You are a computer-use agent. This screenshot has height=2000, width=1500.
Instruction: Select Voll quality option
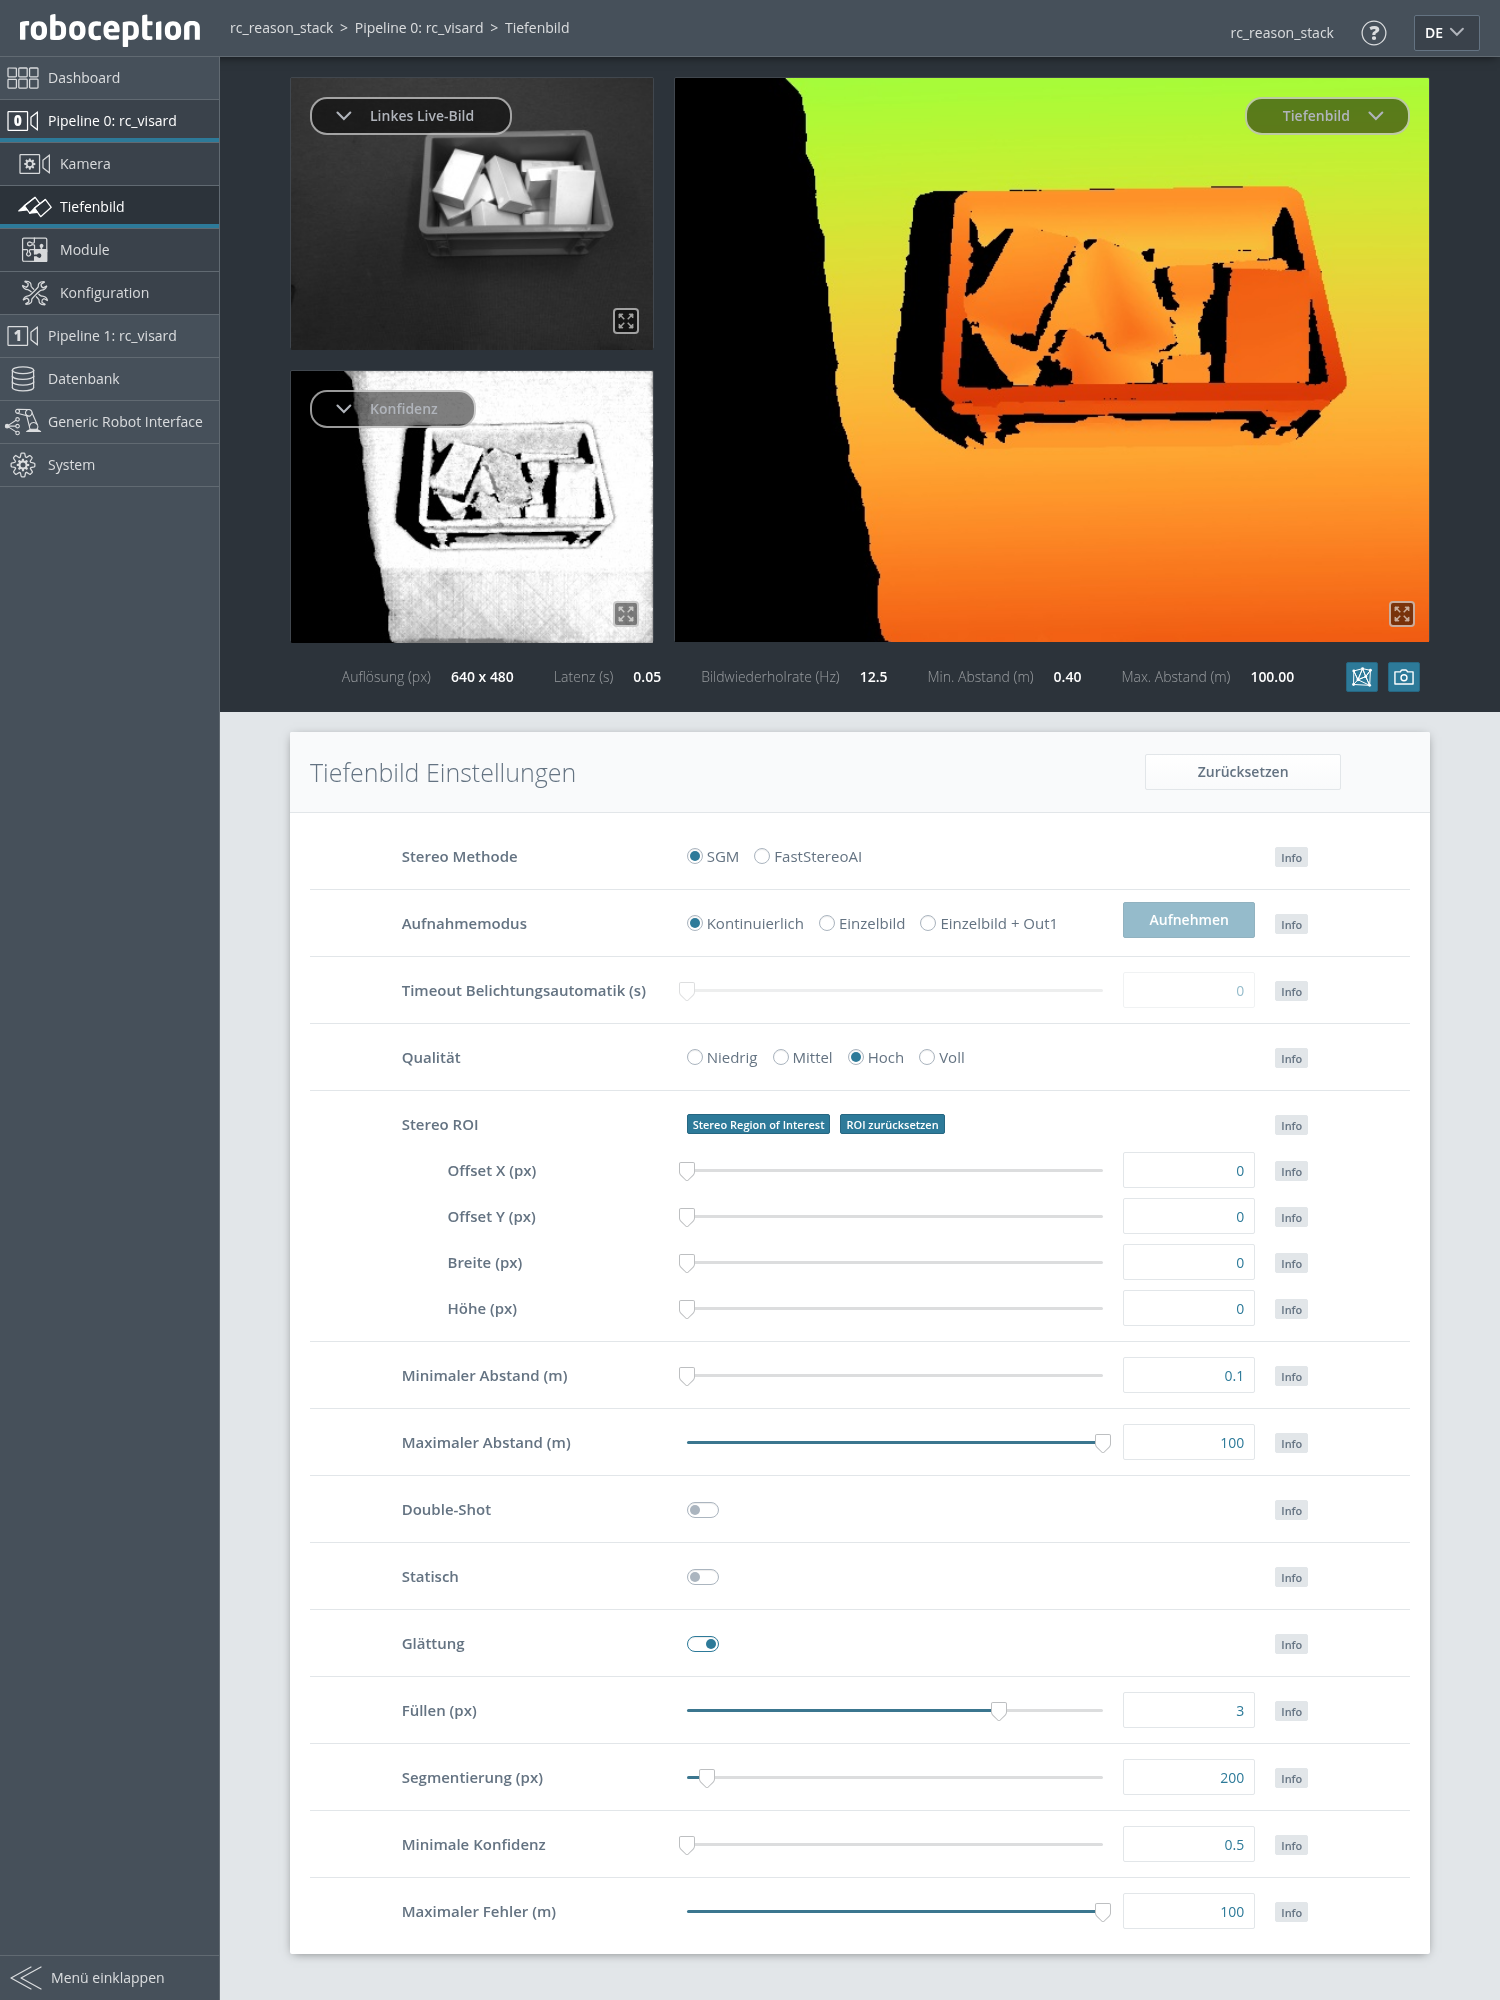[927, 1058]
